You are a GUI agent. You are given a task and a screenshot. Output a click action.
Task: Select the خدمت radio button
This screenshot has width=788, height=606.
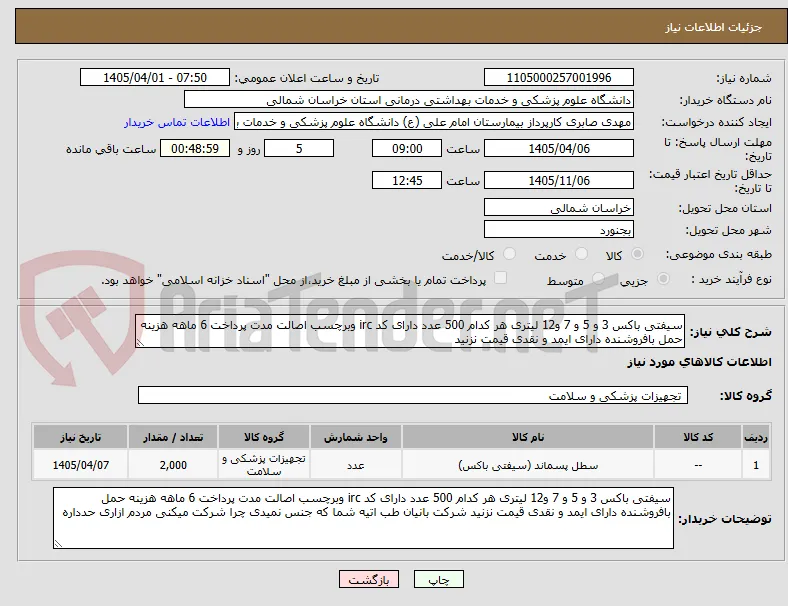coord(581,254)
